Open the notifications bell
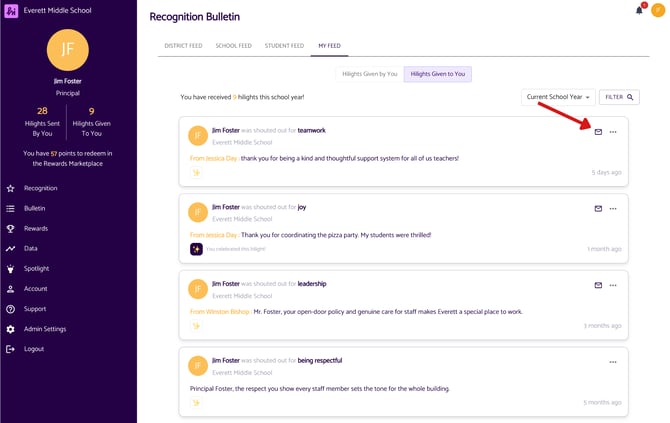 point(639,10)
